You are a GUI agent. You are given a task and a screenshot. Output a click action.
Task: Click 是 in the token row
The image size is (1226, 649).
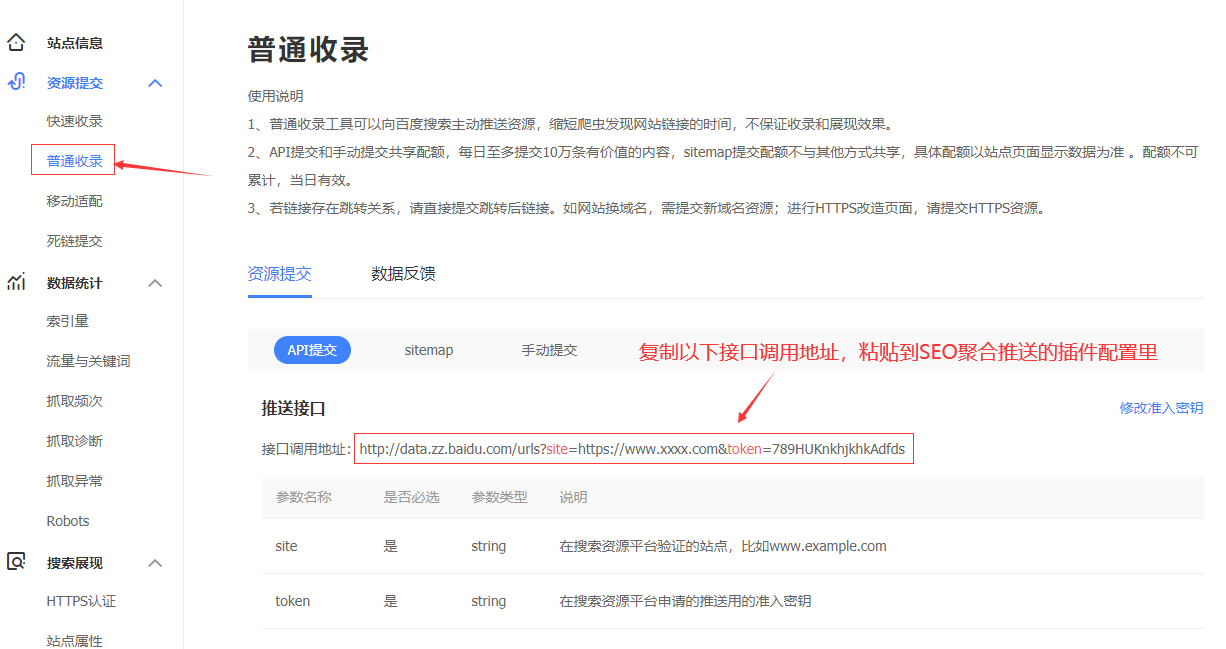391,601
